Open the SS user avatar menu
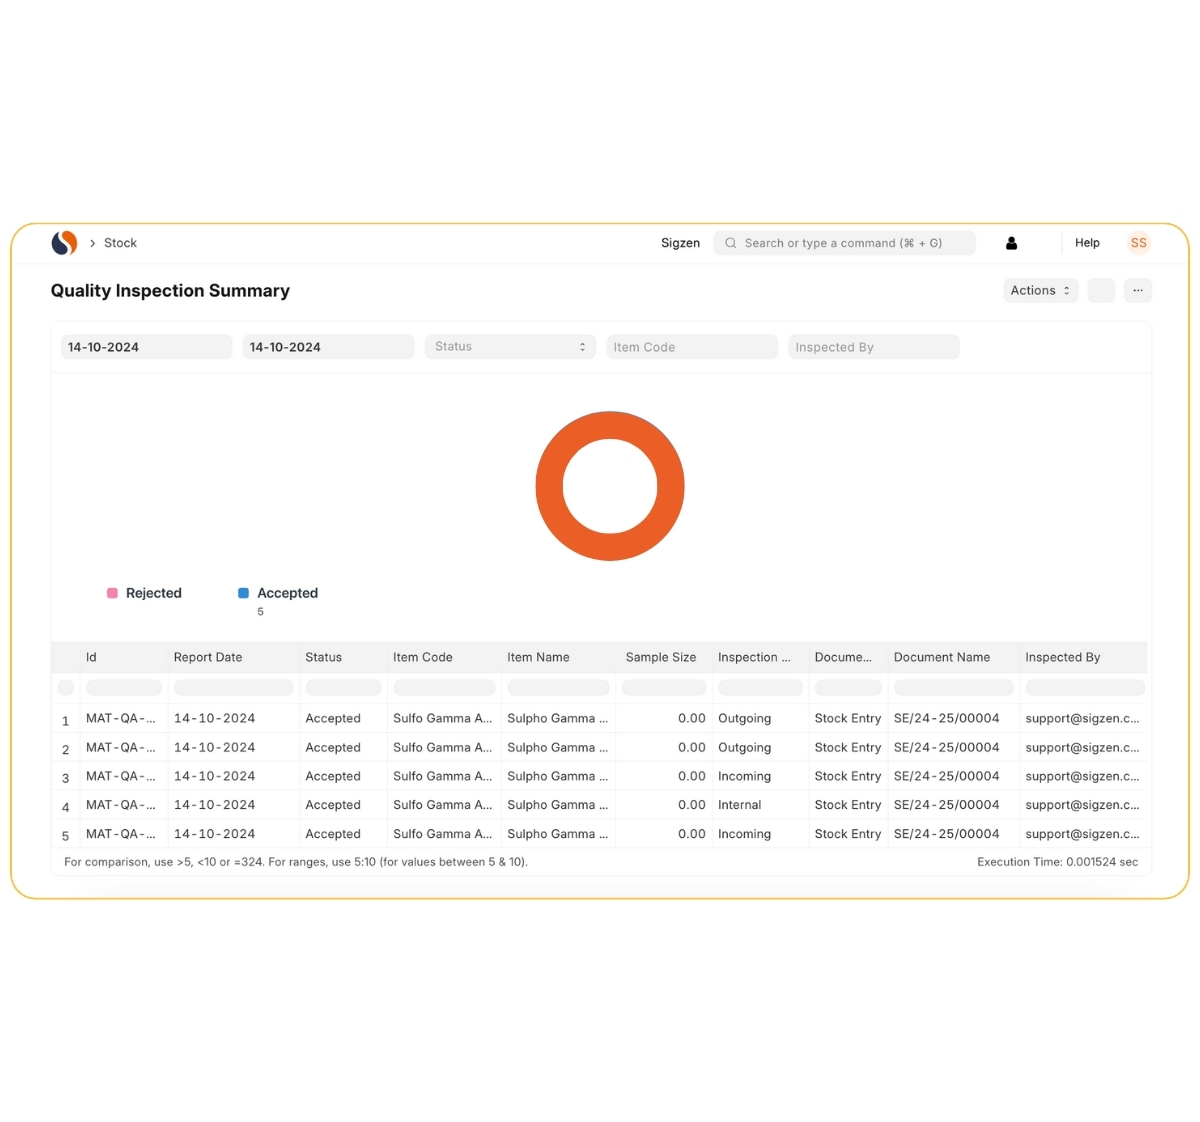This screenshot has width=1200, height=1122. [x=1138, y=243]
